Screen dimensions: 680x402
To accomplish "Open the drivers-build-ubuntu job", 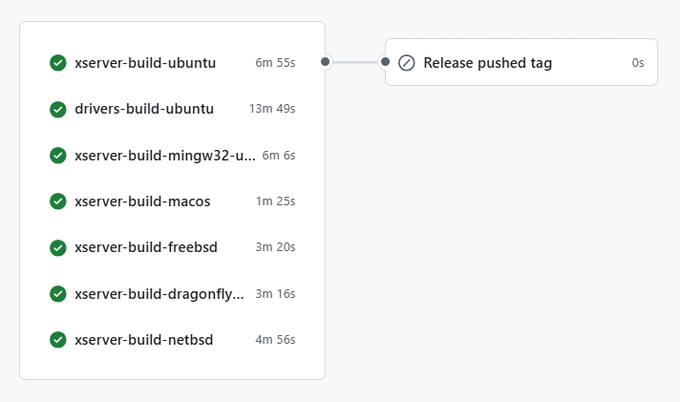I will tap(144, 109).
